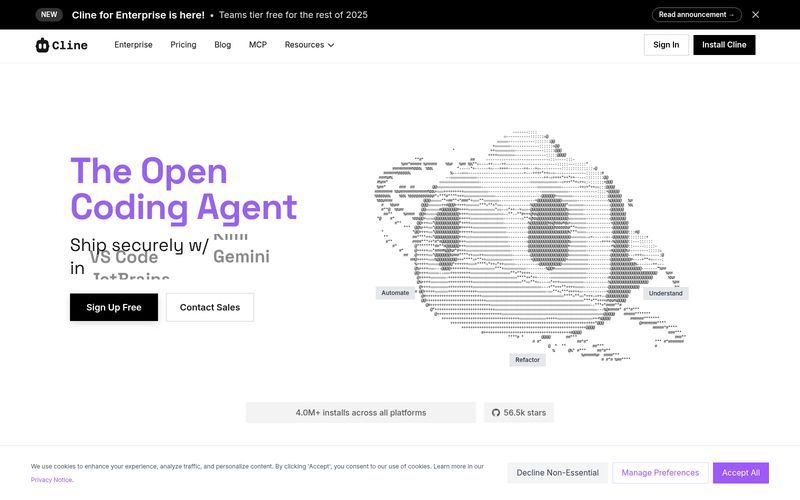Open the Blog link in navigation
This screenshot has height=500, width=800.
222,45
